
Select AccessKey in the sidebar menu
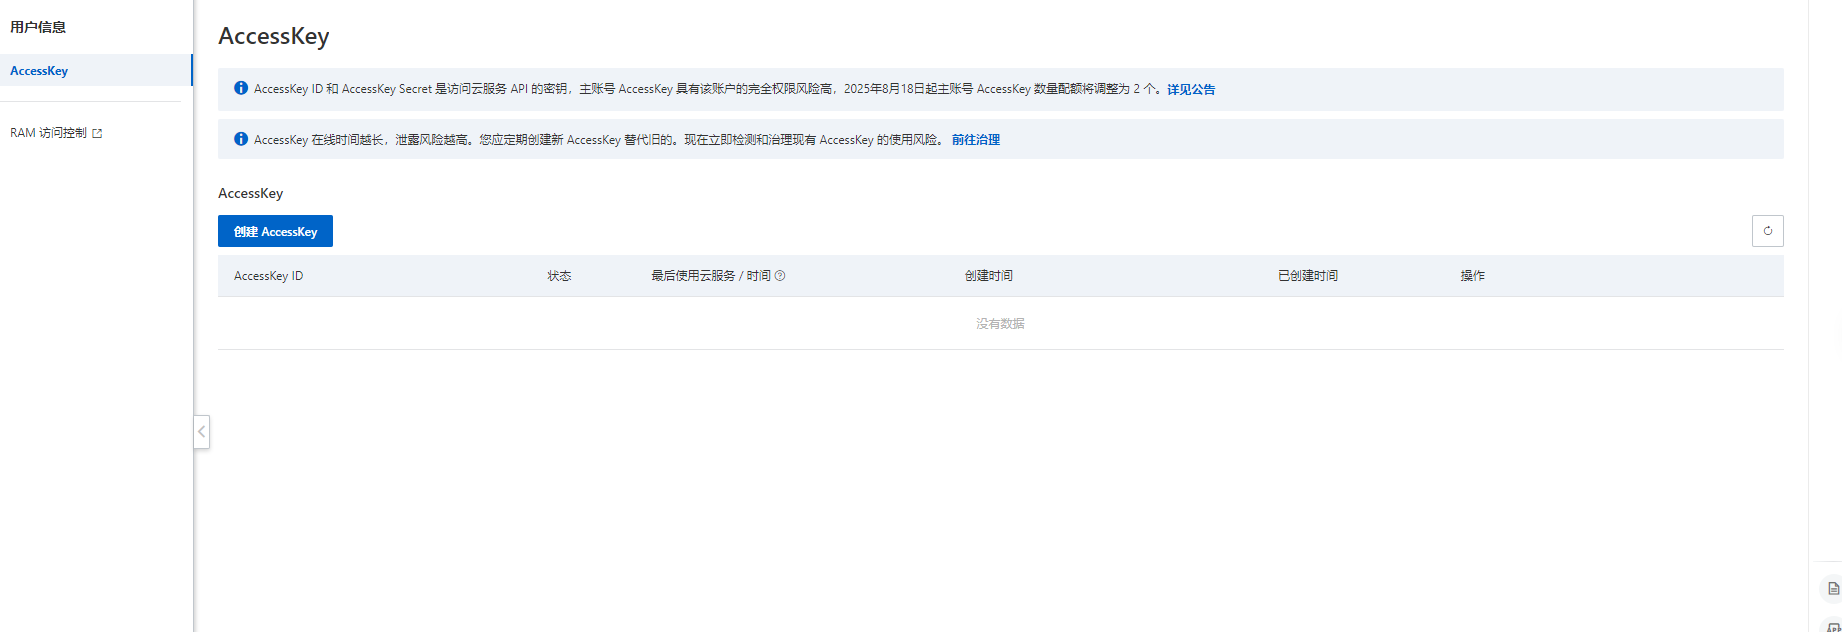96,70
